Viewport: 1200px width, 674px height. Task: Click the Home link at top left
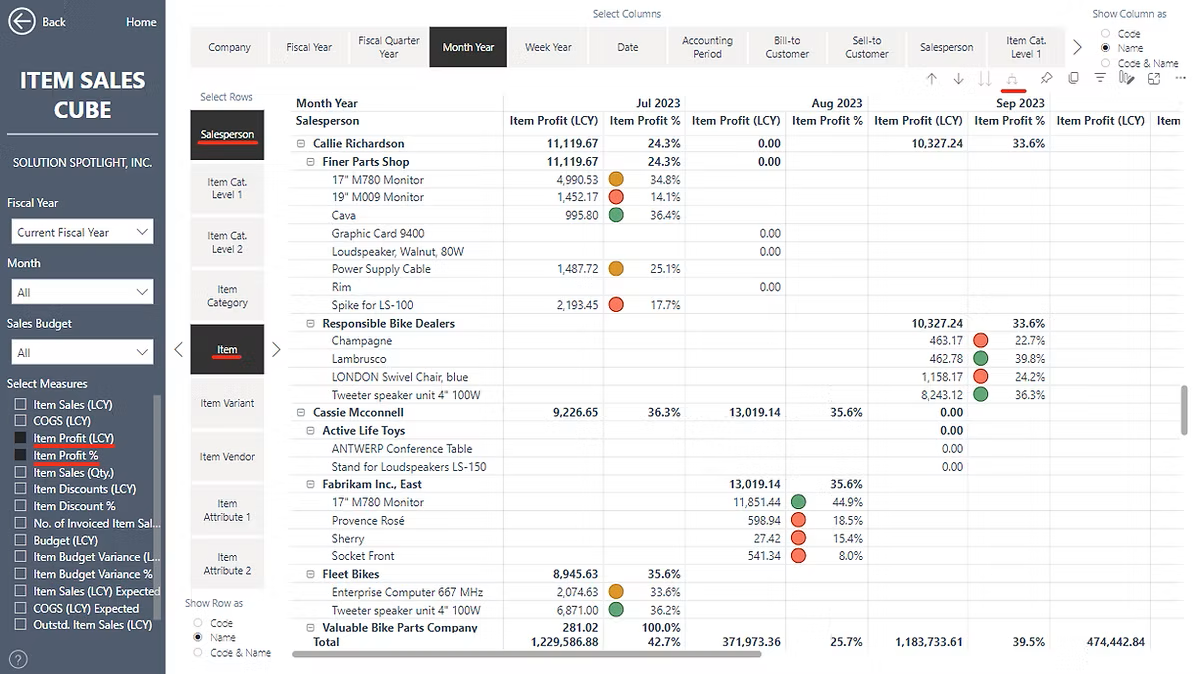pyautogui.click(x=140, y=21)
